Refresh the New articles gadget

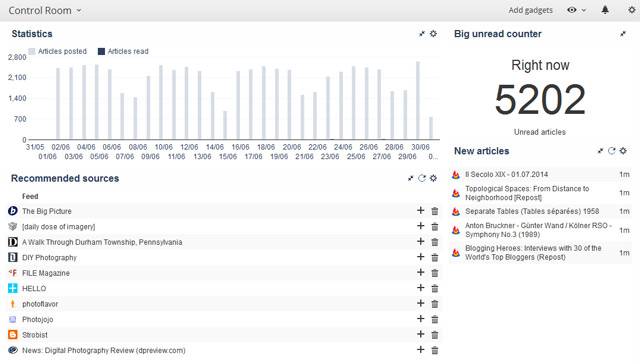611,151
